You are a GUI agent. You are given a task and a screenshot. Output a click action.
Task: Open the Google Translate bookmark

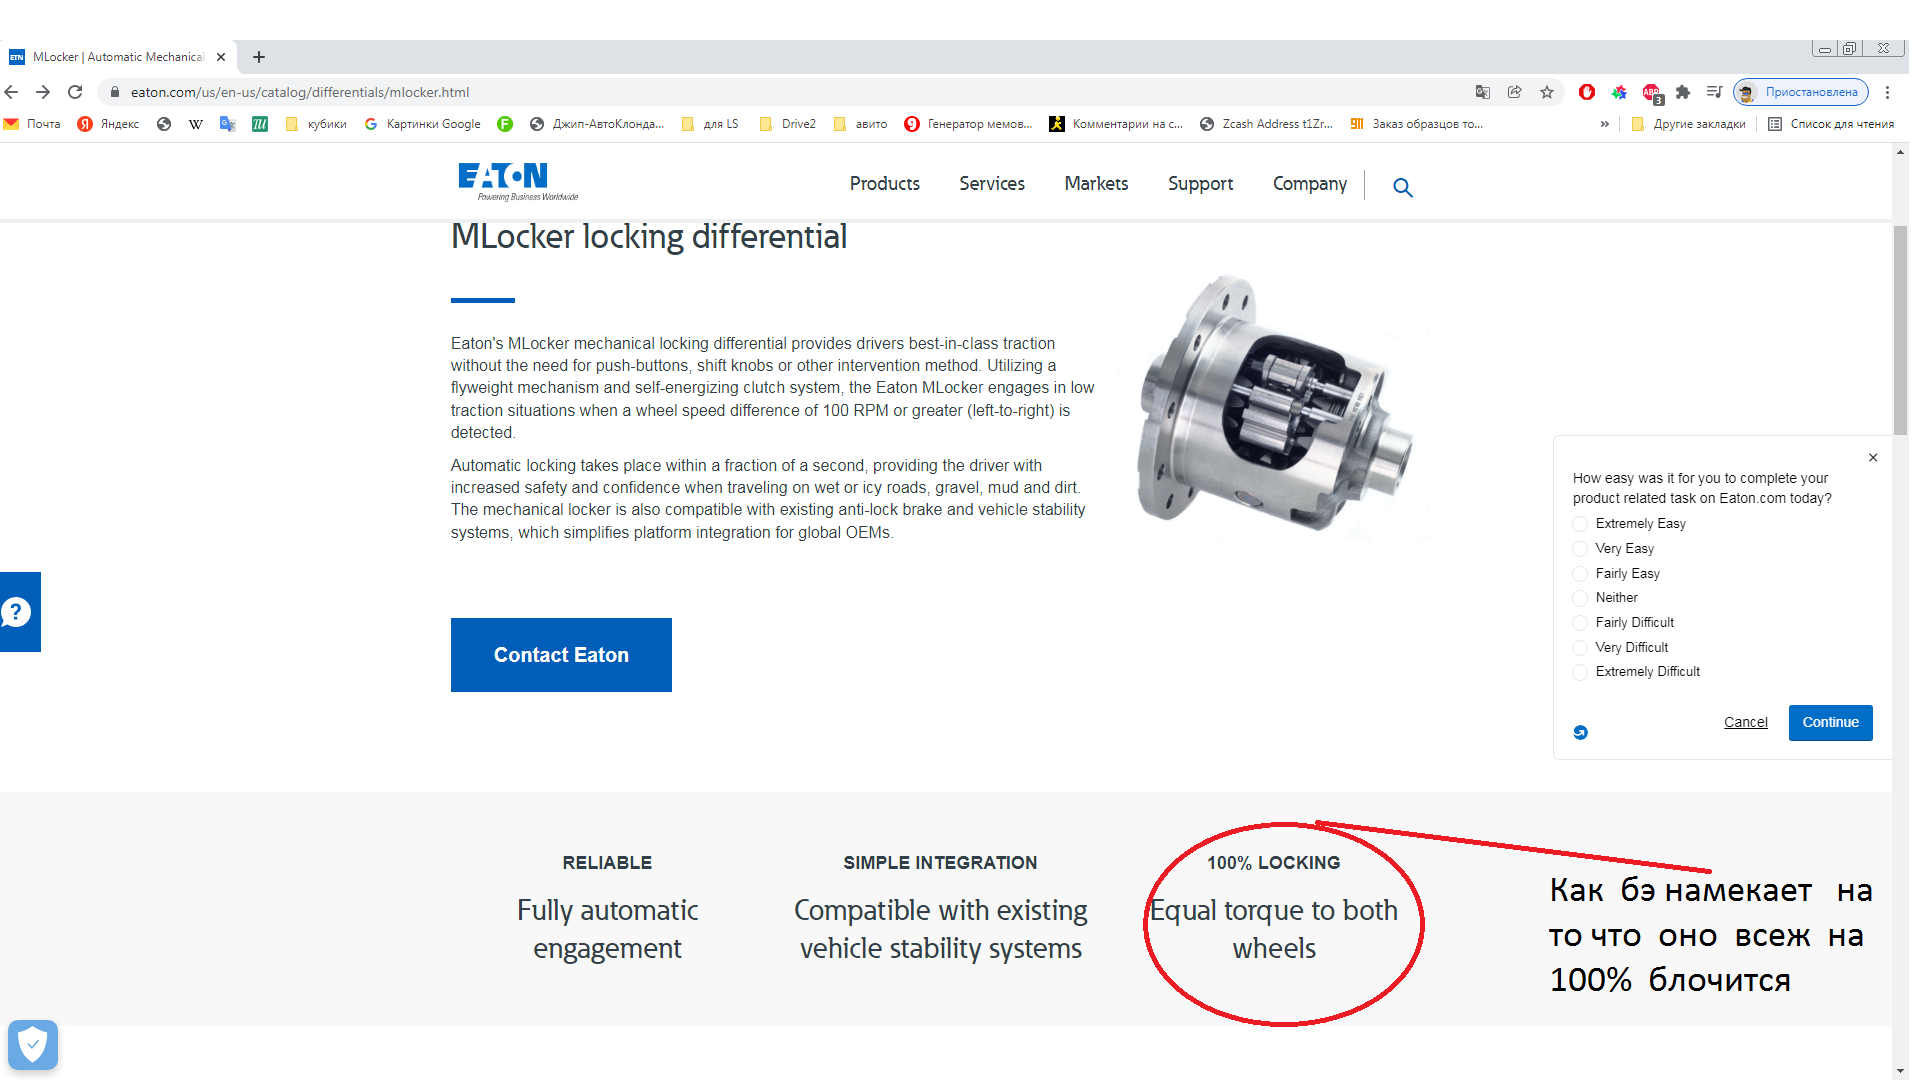[228, 124]
